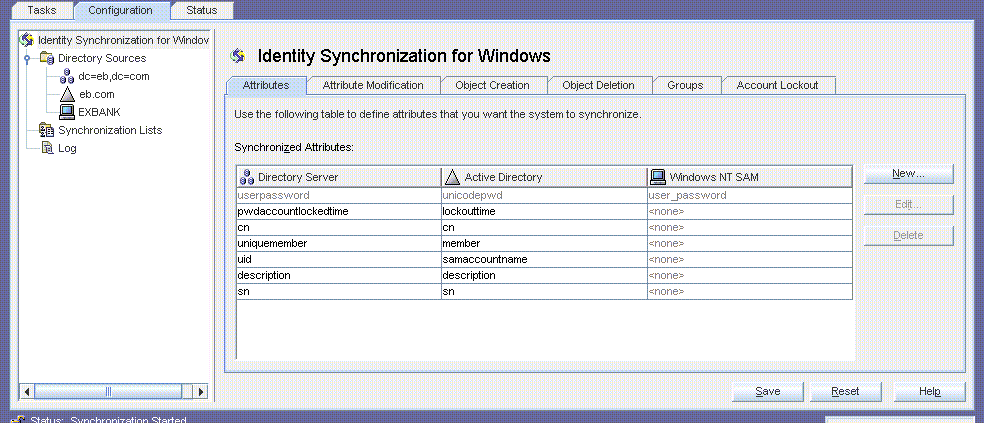Click the userpassword table cell
This screenshot has width=984, height=423.
pos(339,195)
